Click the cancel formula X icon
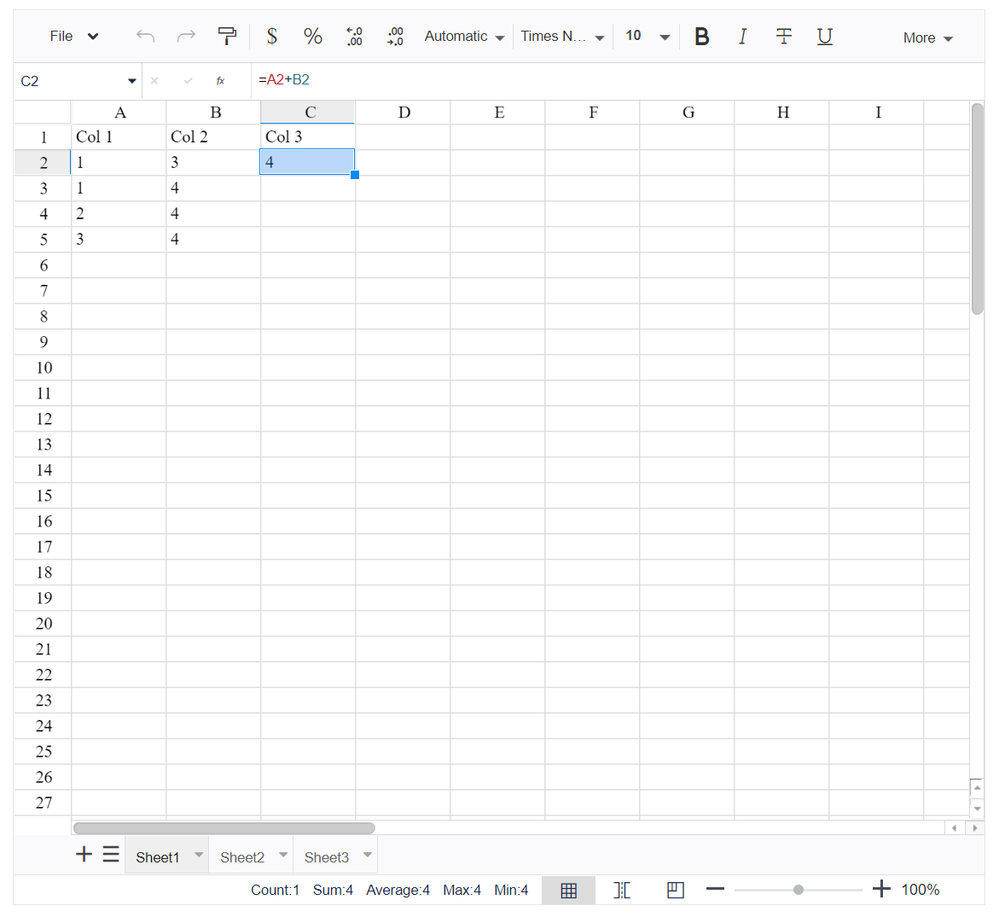The height and width of the screenshot is (917, 999). point(154,81)
